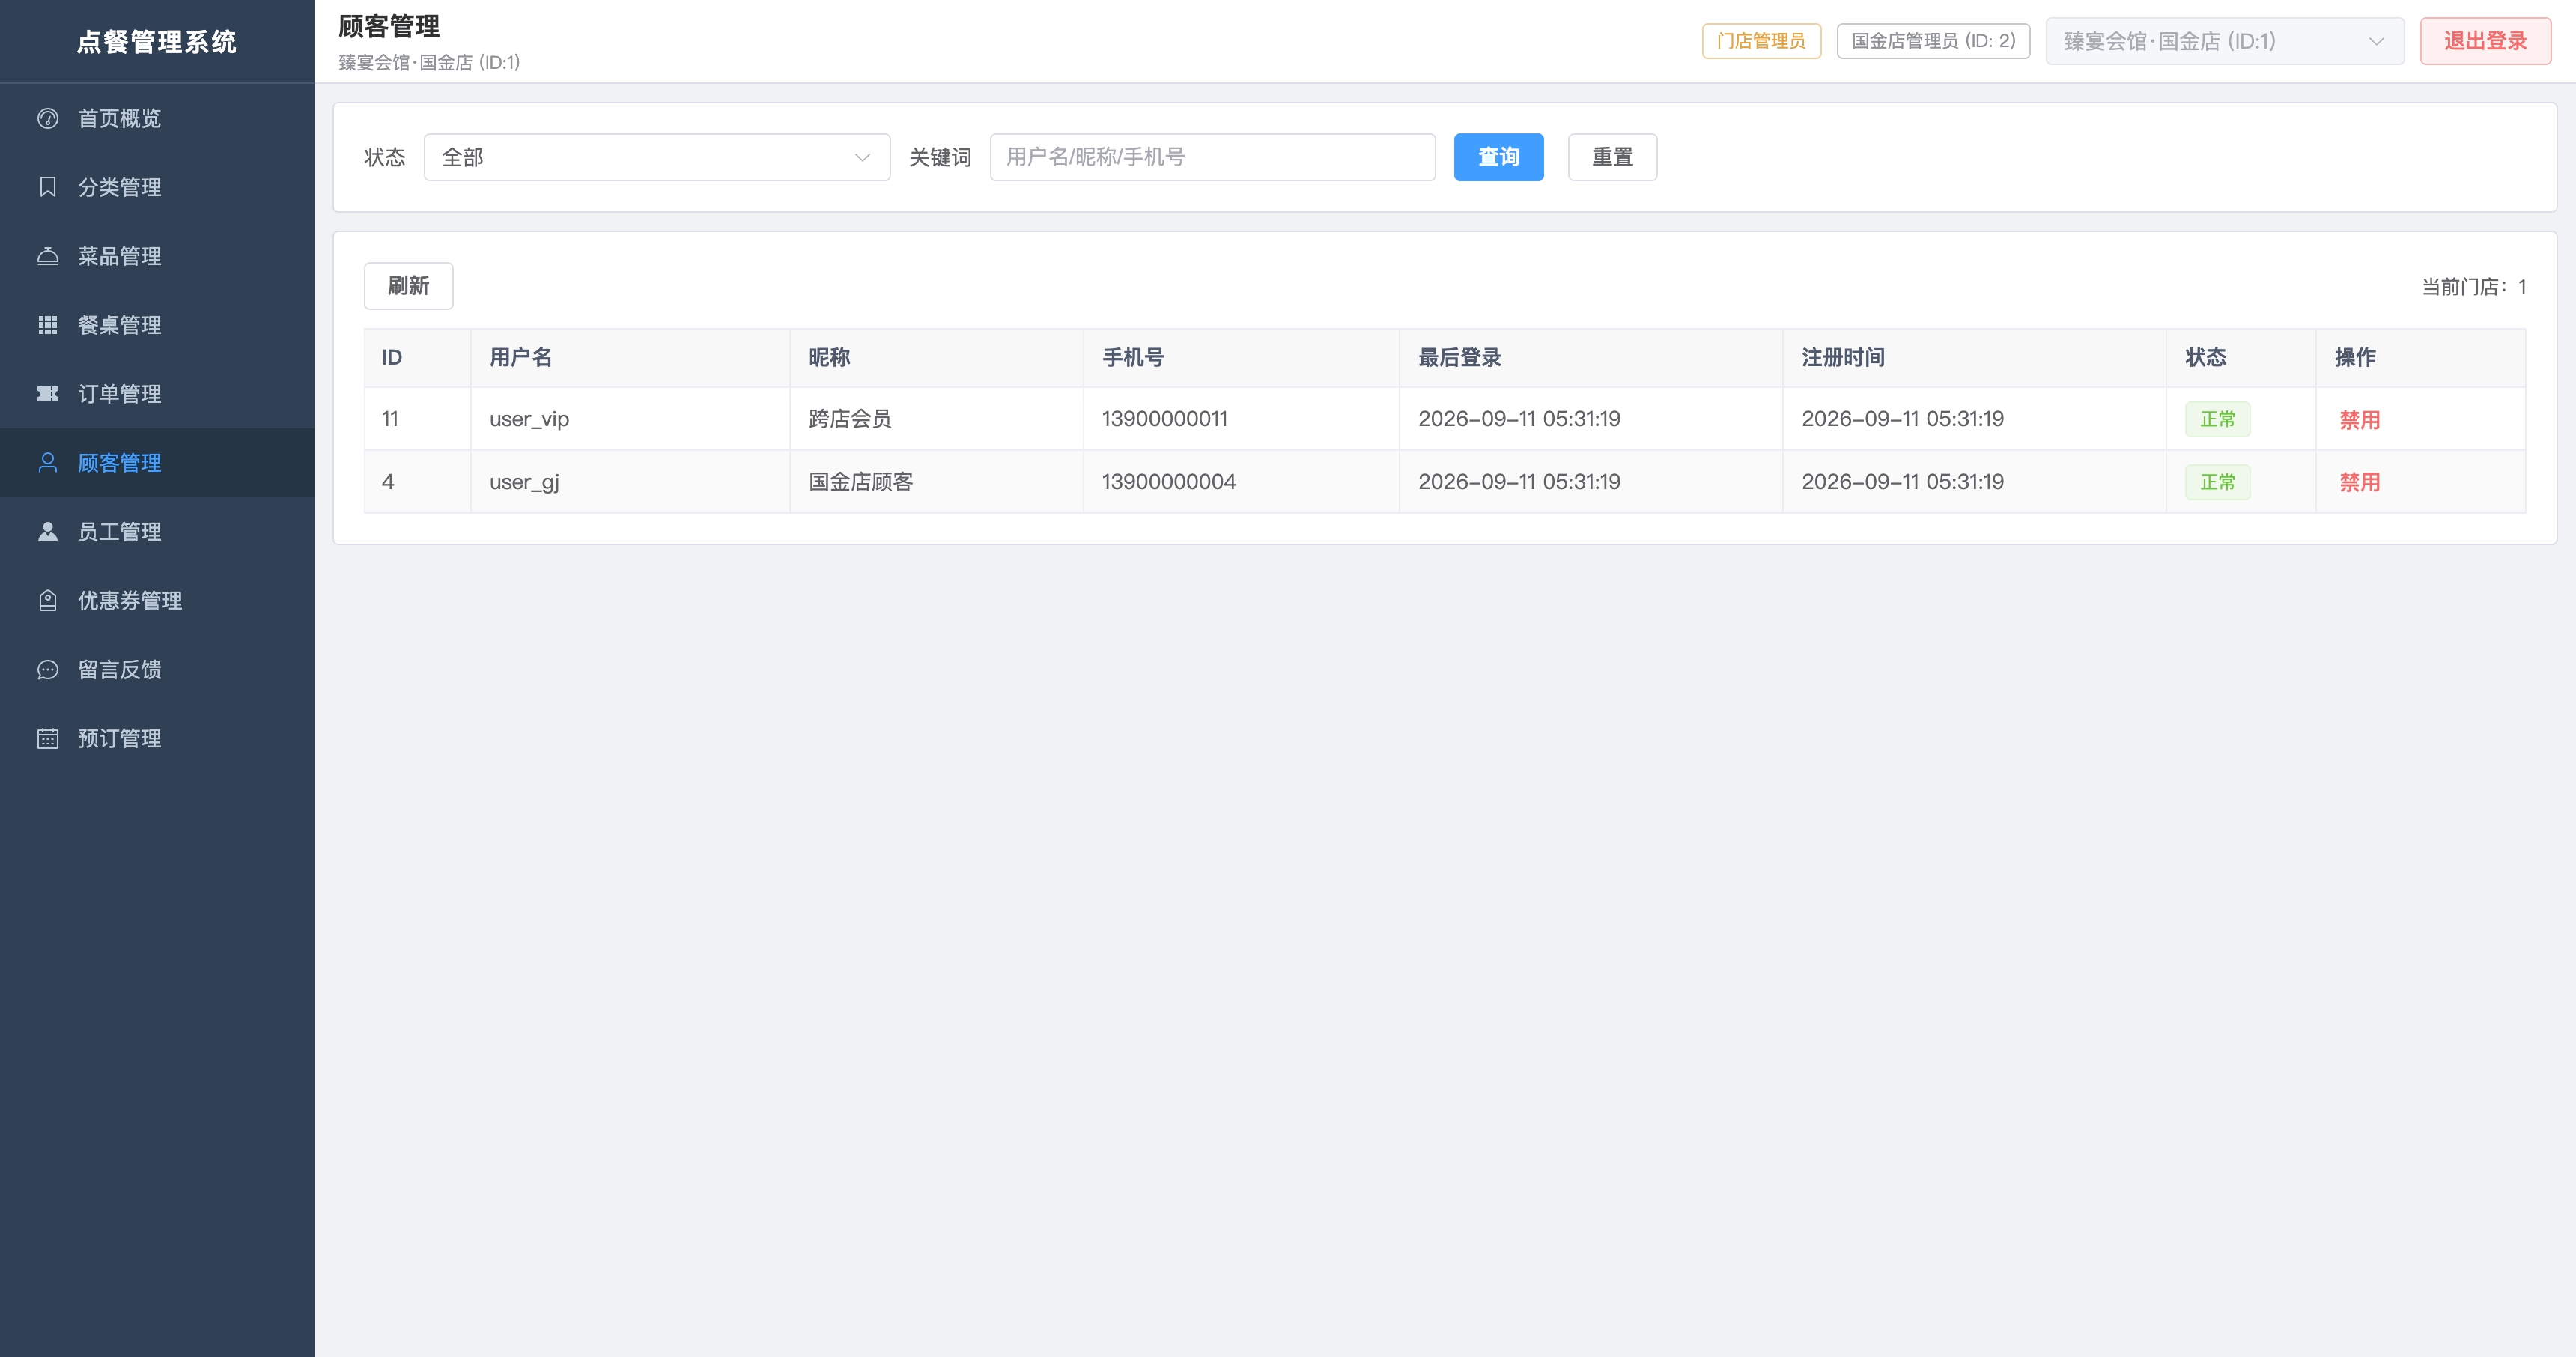
Task: Open 菜品管理 from the sidebar
Action: click(x=157, y=256)
